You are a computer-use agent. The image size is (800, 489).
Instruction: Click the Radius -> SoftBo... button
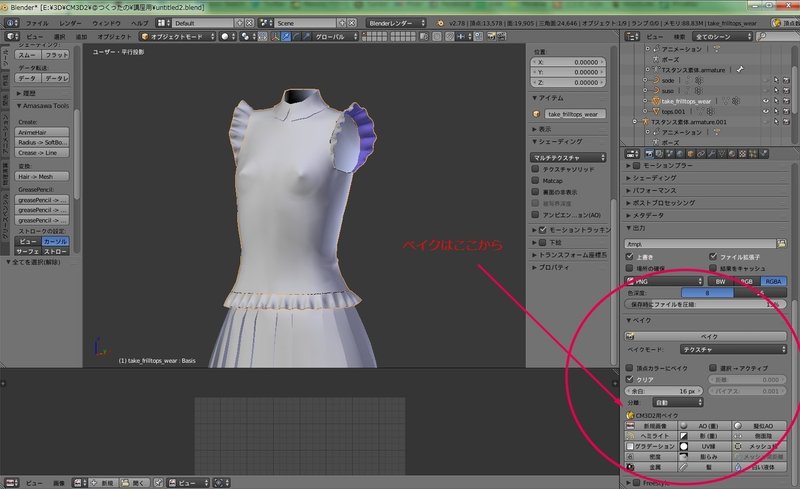[x=42, y=142]
